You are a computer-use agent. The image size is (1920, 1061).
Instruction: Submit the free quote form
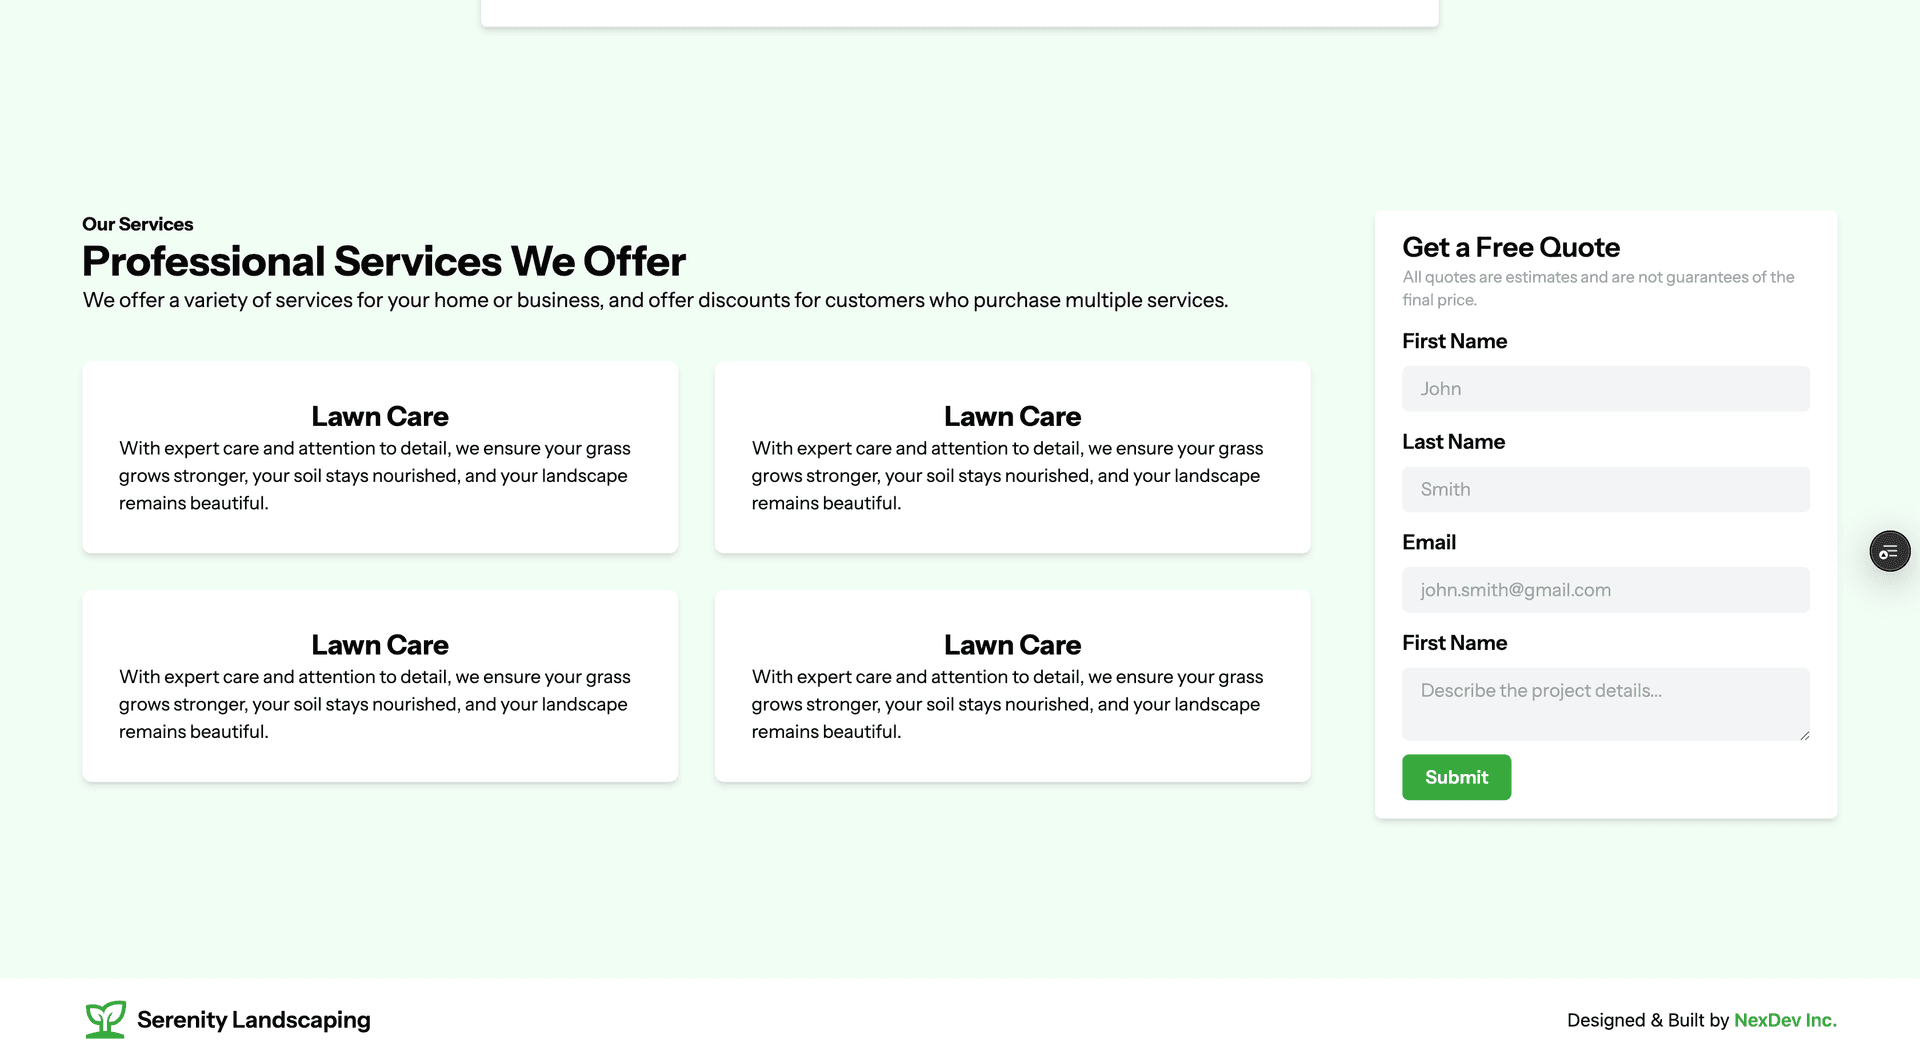[1456, 777]
